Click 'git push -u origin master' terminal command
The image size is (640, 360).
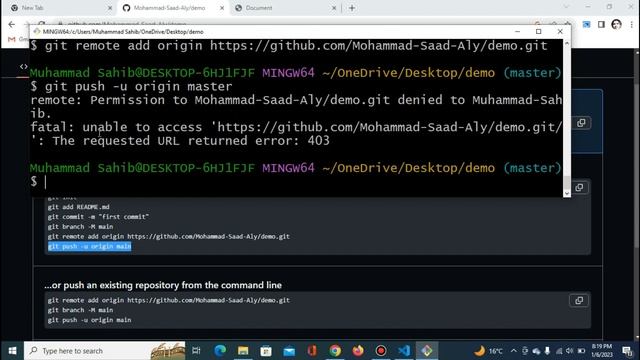(x=138, y=87)
